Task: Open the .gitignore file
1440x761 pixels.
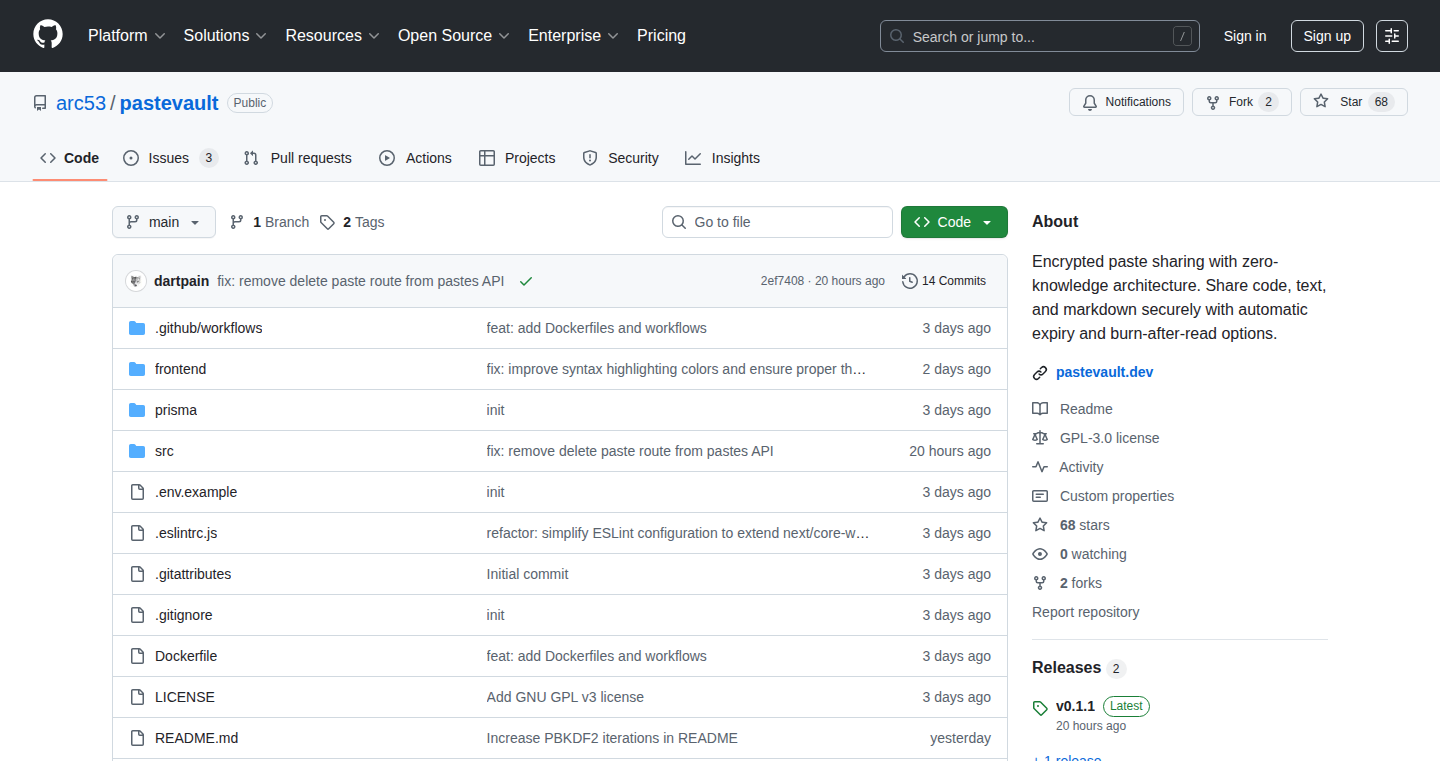Action: click(184, 615)
